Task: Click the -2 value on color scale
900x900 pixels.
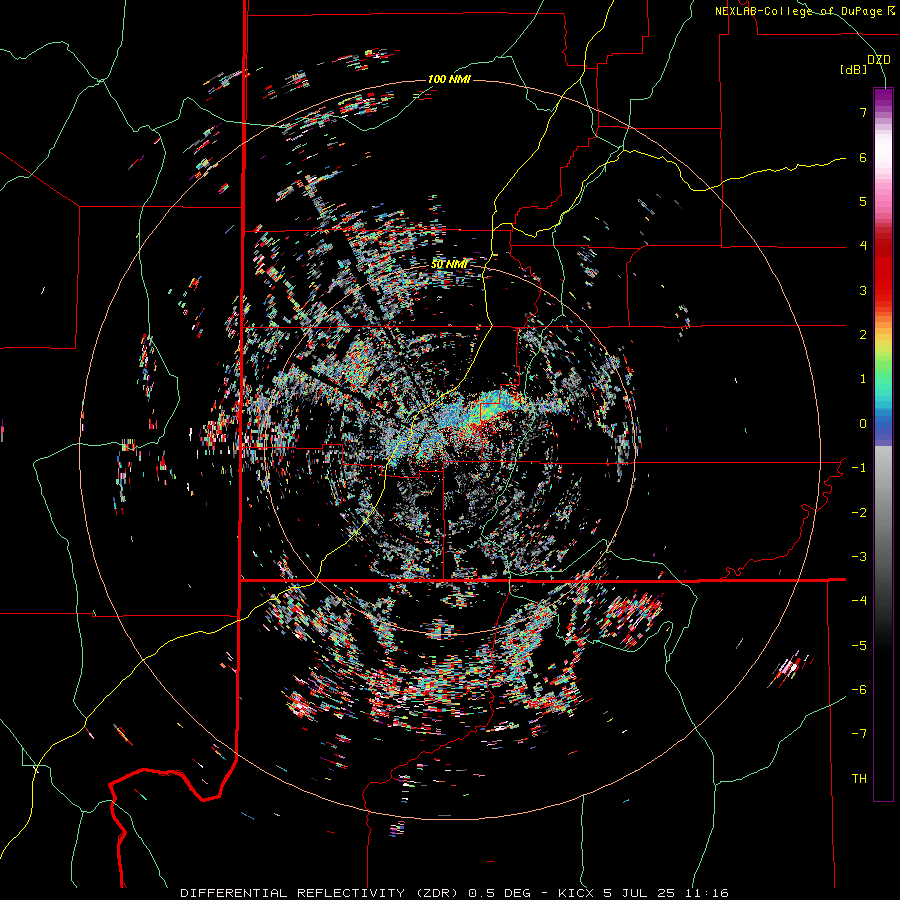Action: (859, 513)
